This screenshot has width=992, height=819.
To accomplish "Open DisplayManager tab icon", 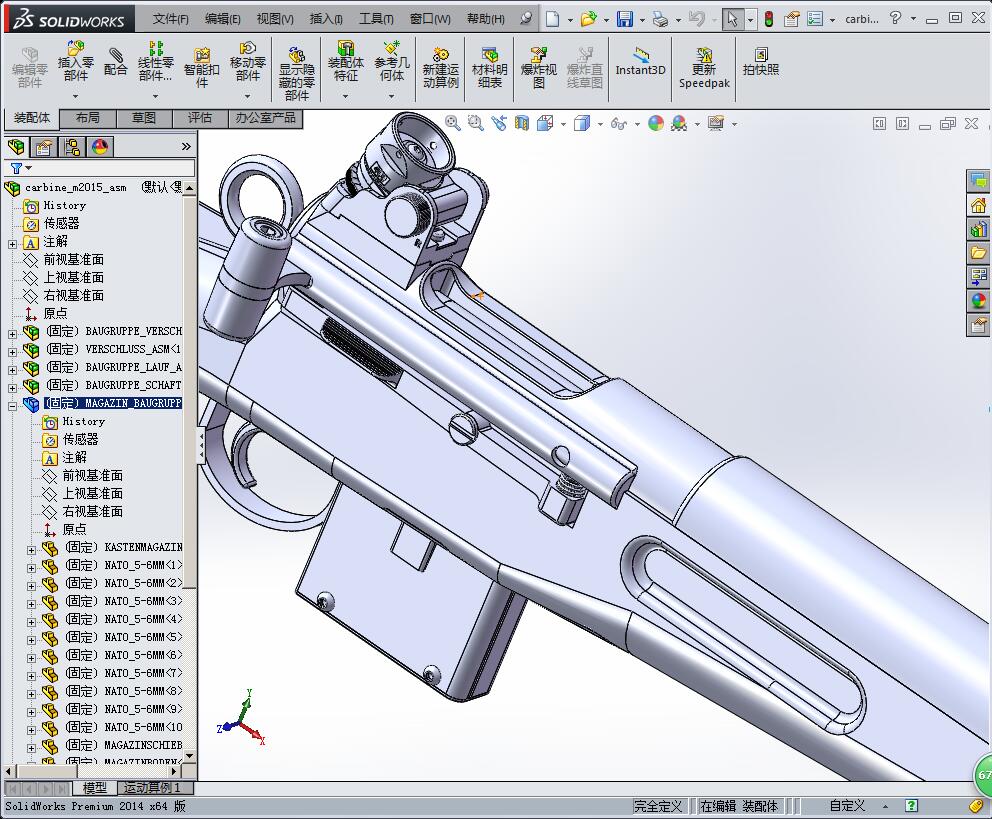I will coord(100,147).
